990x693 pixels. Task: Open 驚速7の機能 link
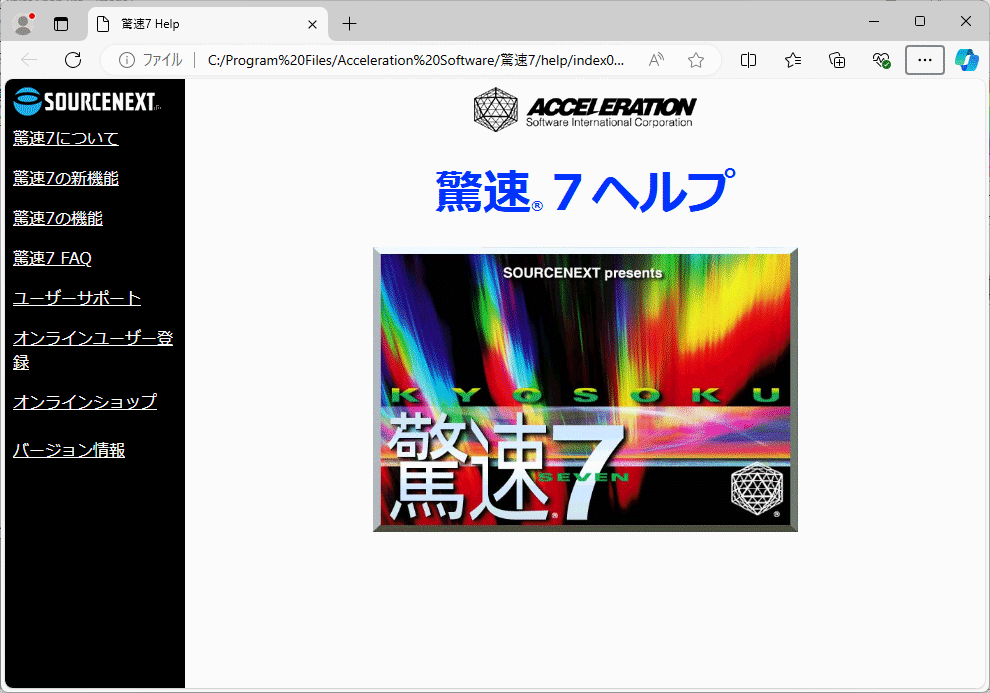pyautogui.click(x=57, y=218)
